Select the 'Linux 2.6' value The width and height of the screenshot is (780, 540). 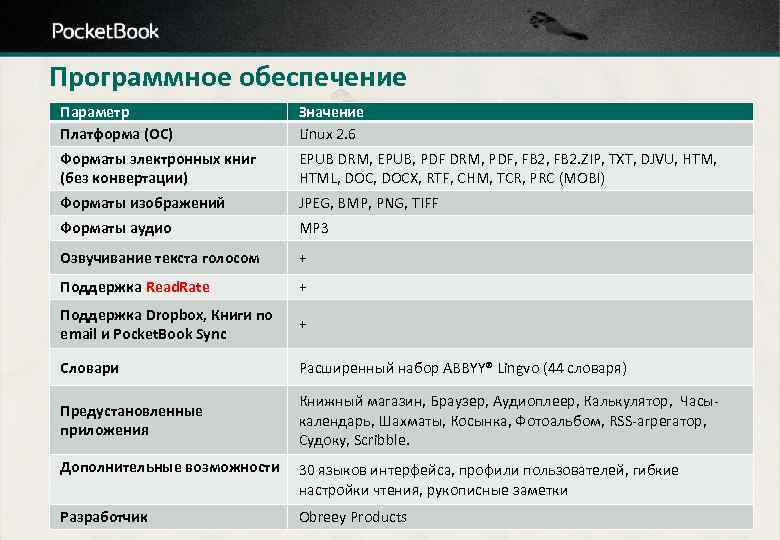(x=327, y=134)
